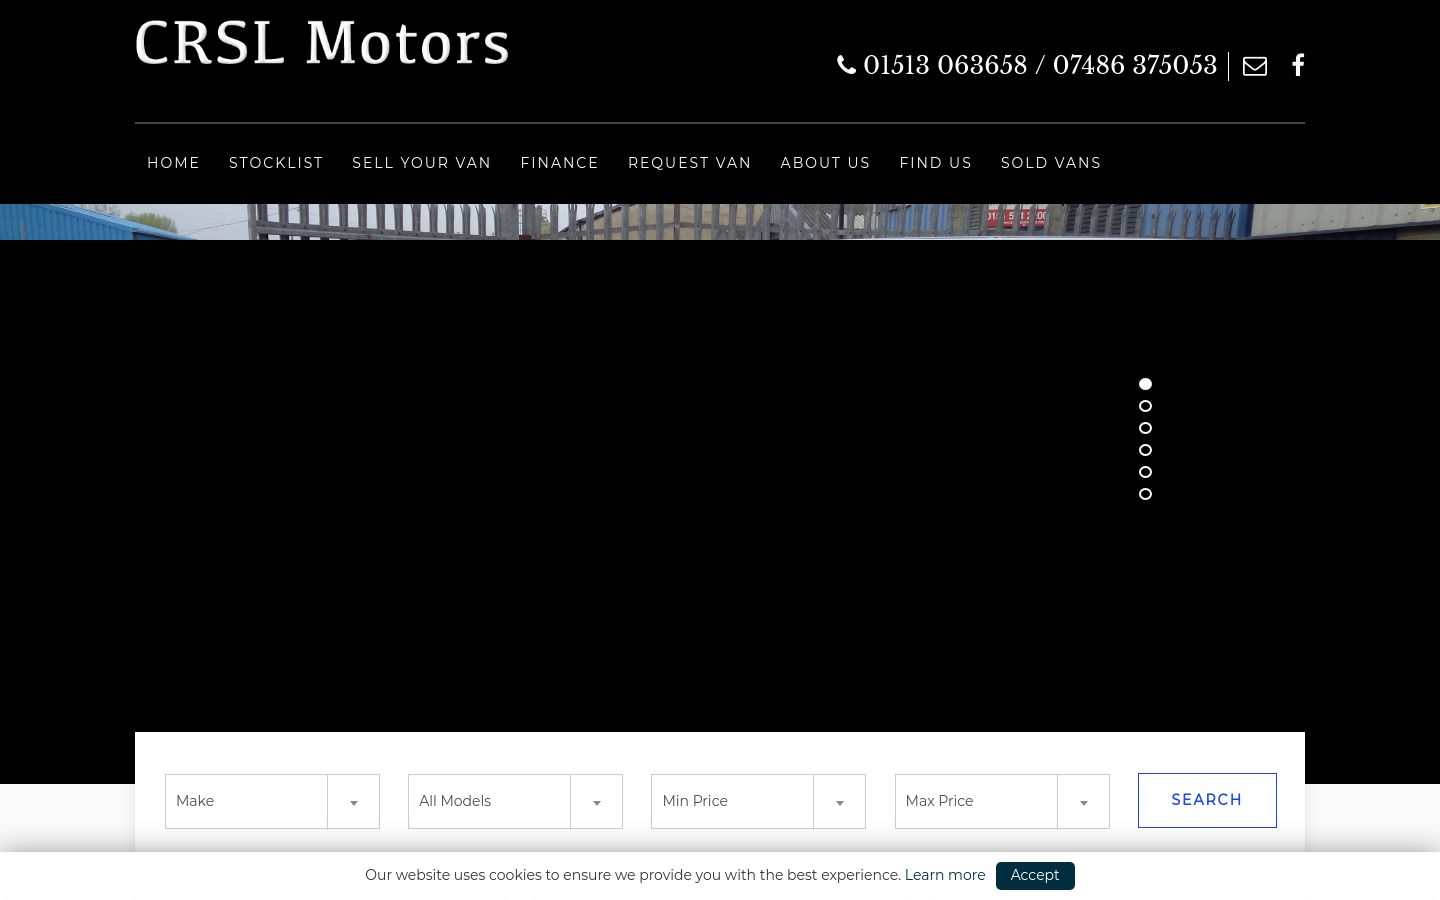Open Request Van page
The image size is (1440, 900).
pyautogui.click(x=690, y=163)
